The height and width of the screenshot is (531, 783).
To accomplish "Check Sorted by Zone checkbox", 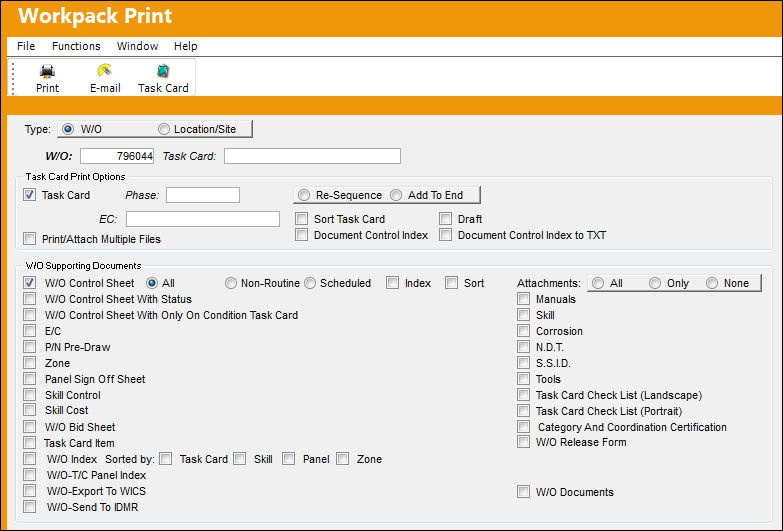I will [x=343, y=459].
